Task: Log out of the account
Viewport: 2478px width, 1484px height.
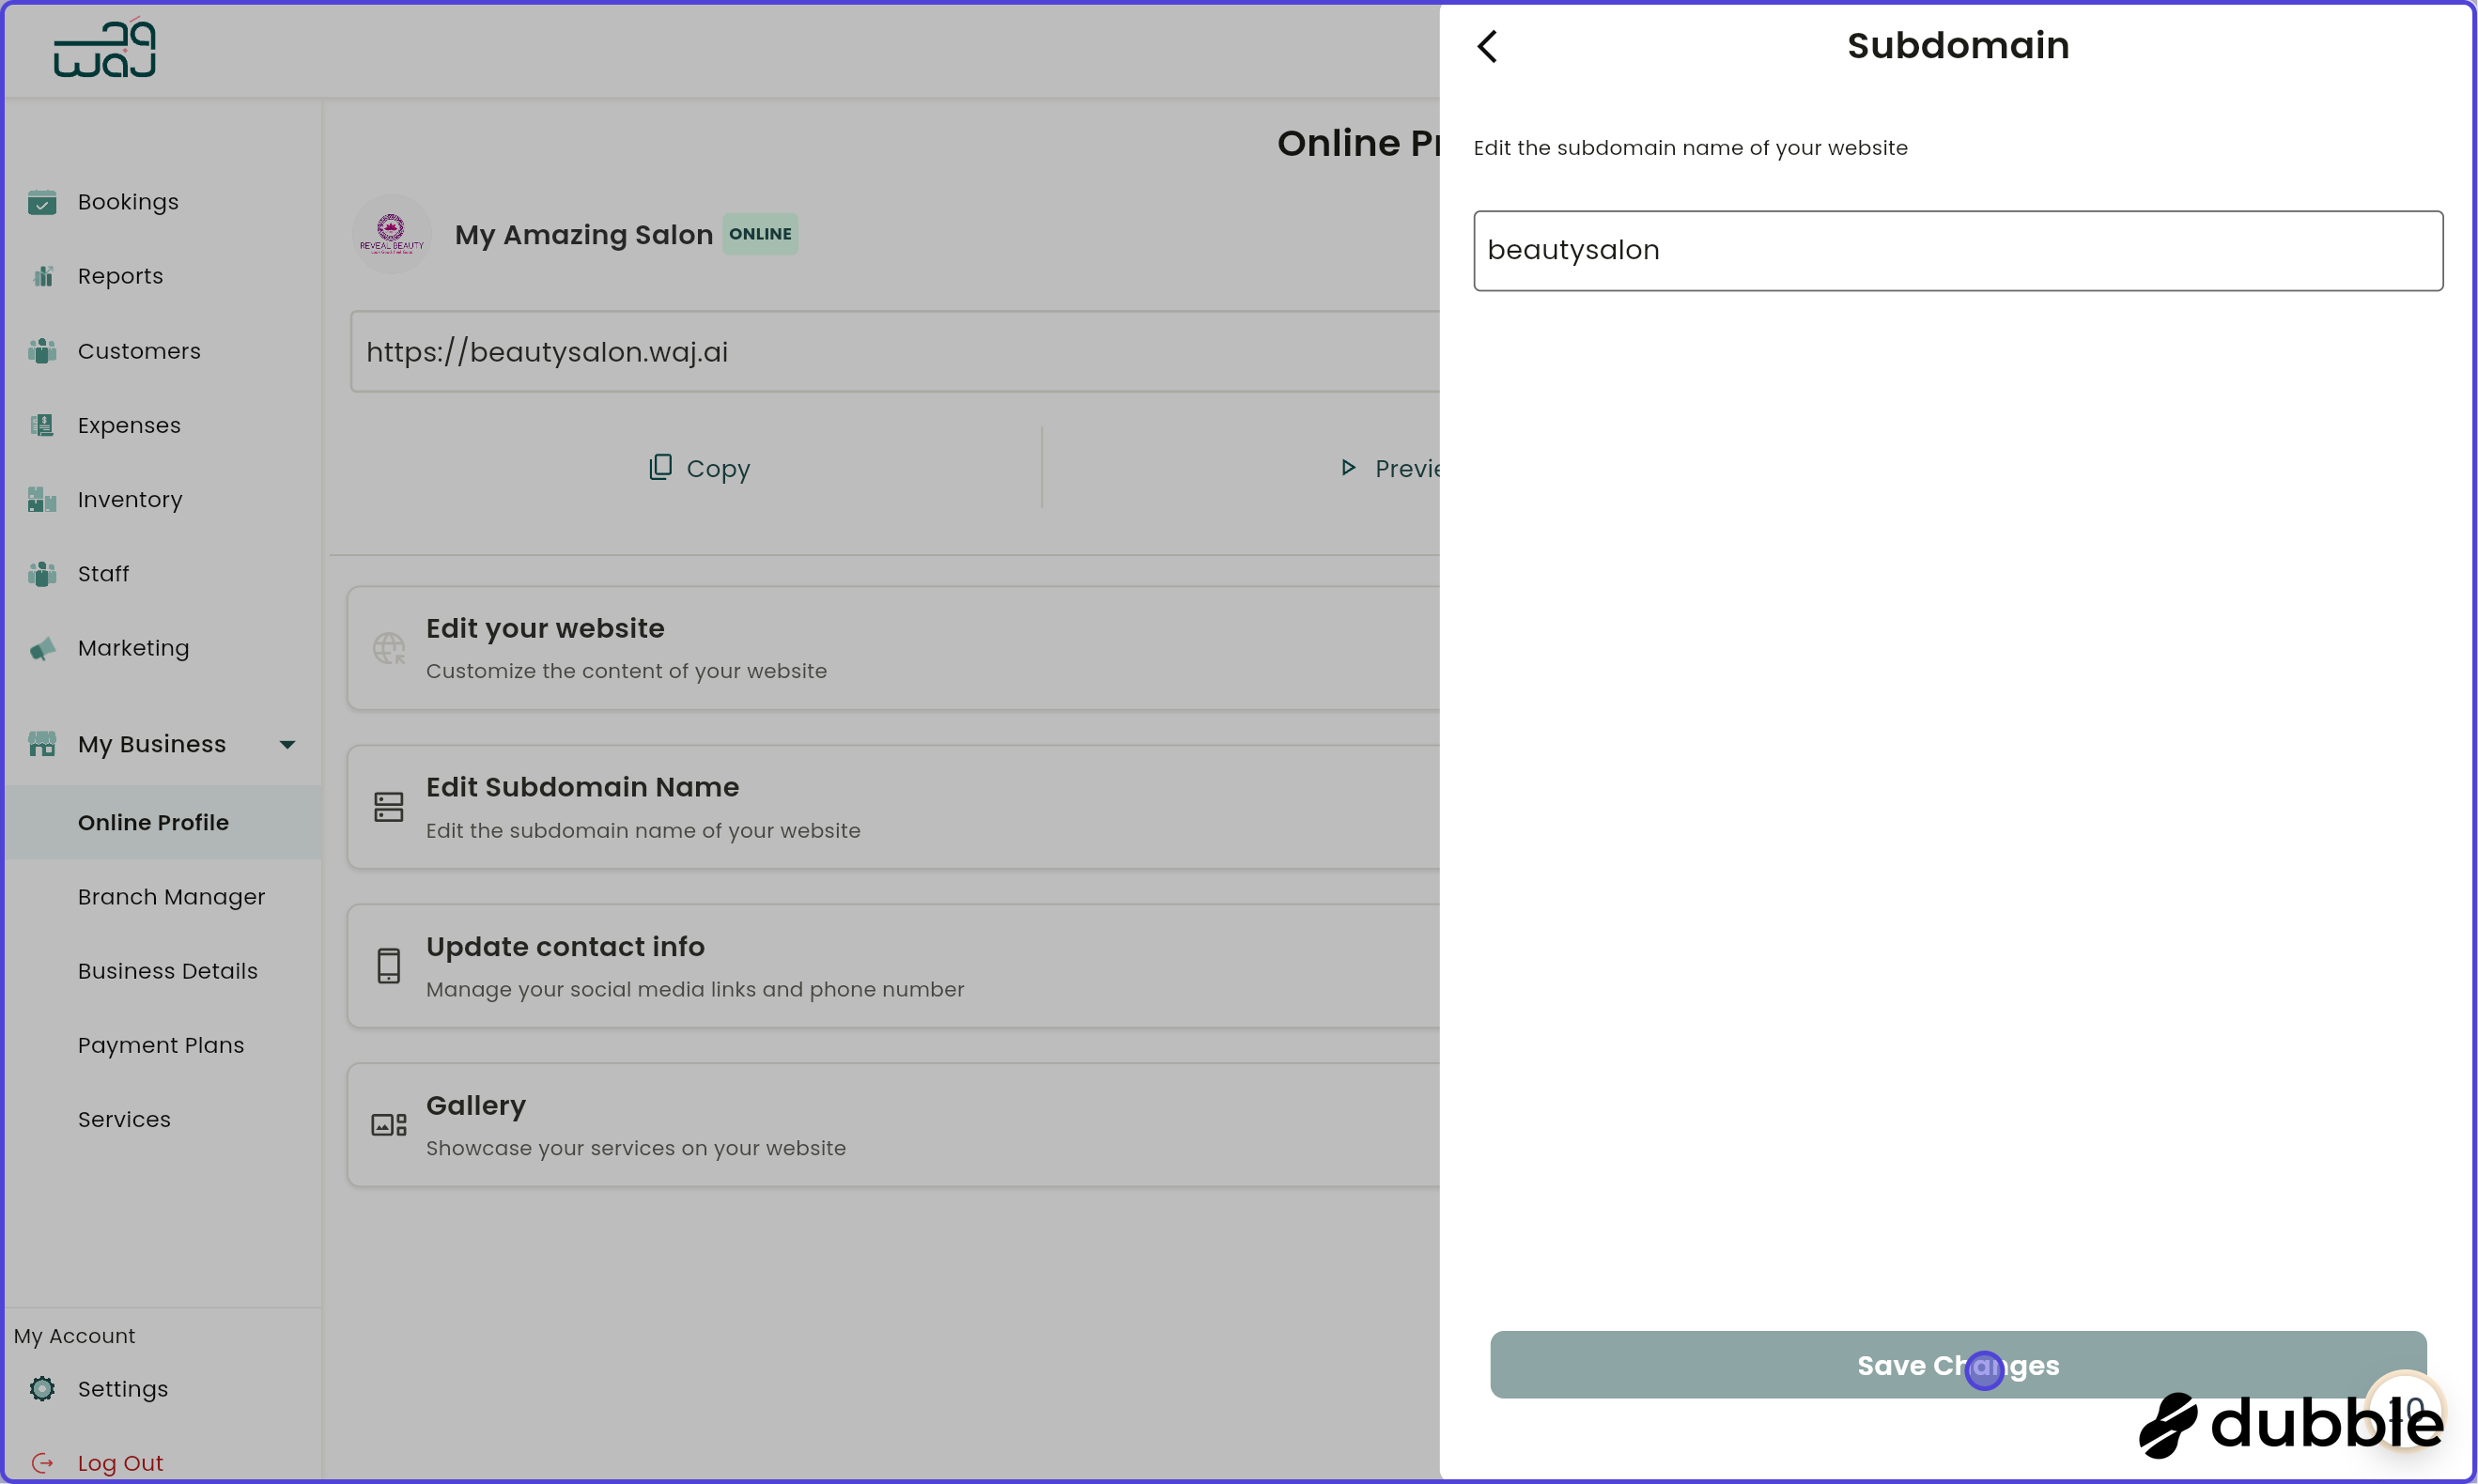Action: [x=120, y=1462]
